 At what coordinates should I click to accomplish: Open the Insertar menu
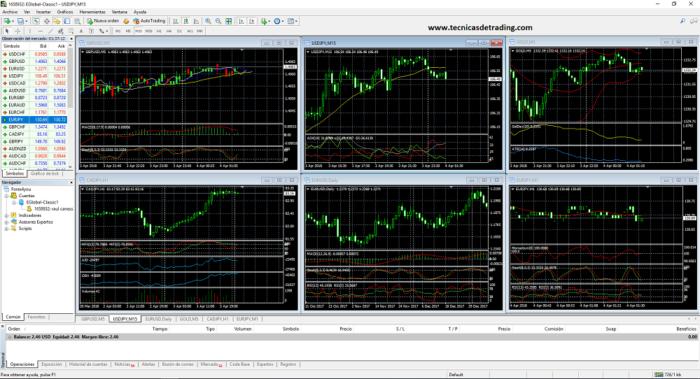(43, 12)
